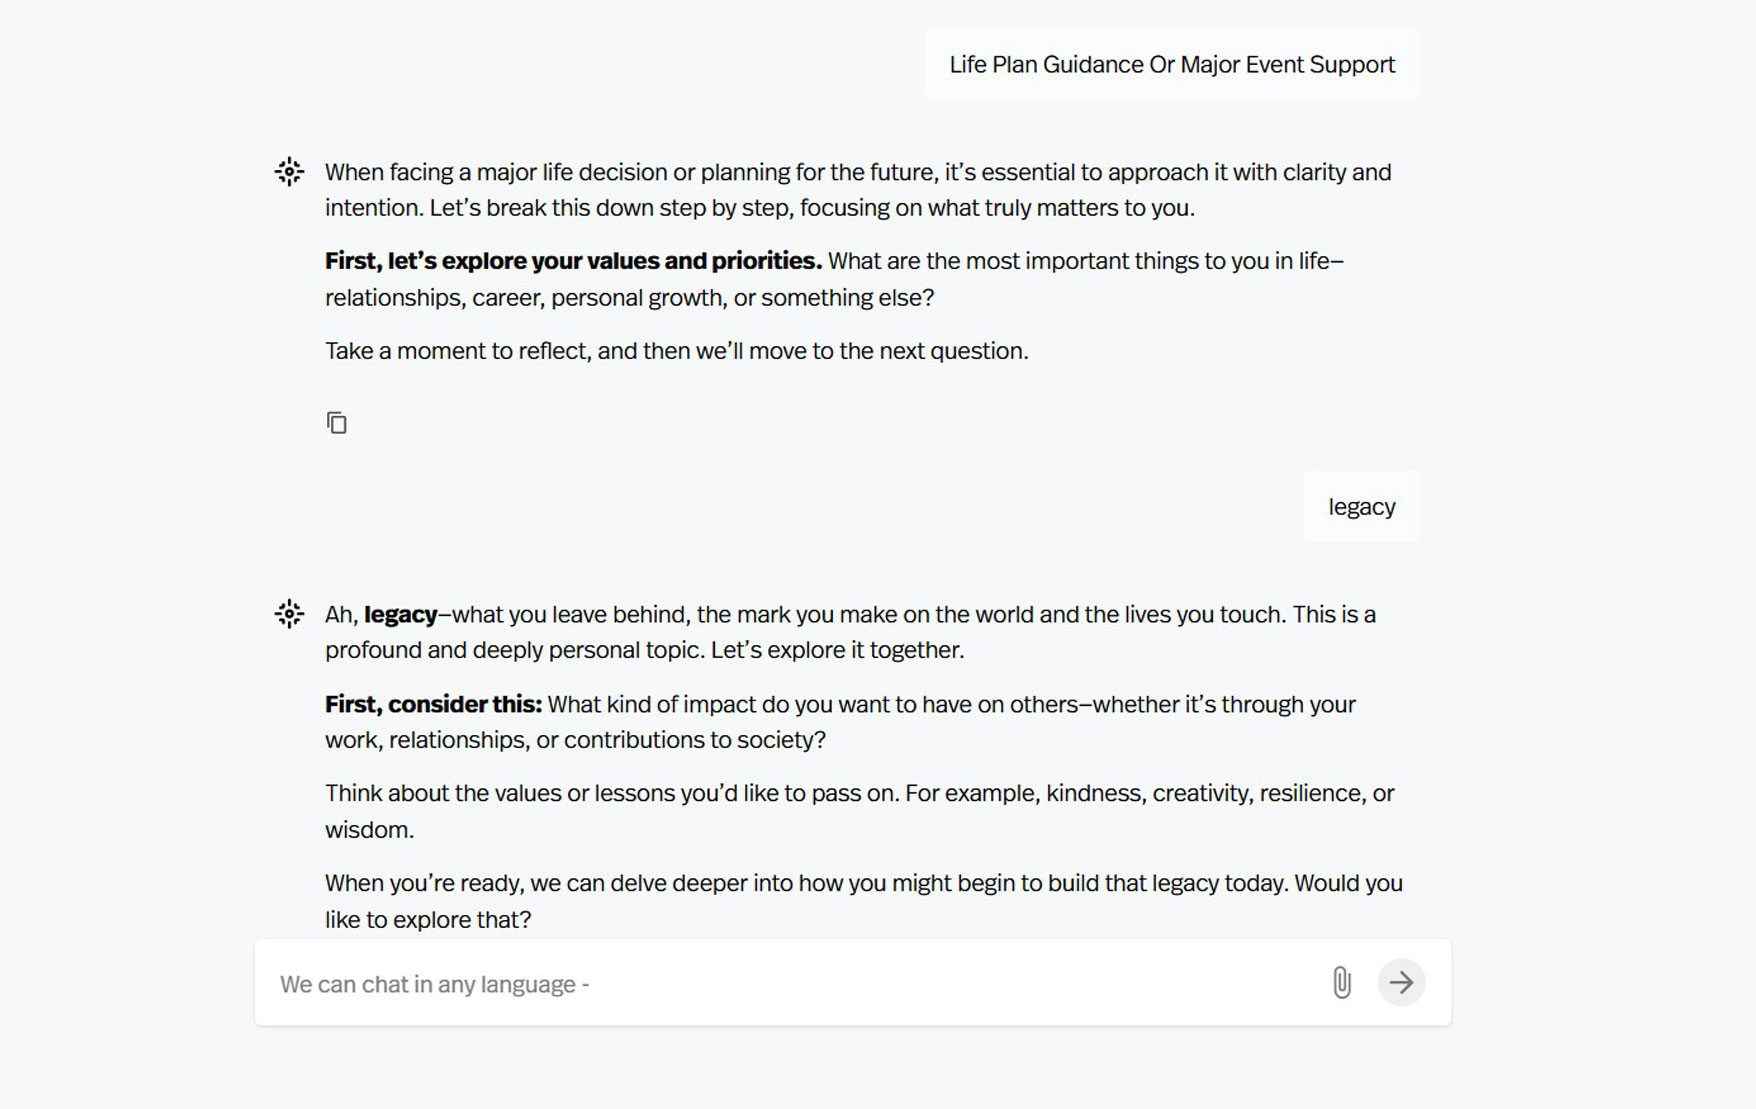Click the bold word "legacy" in the second reply

pos(400,615)
